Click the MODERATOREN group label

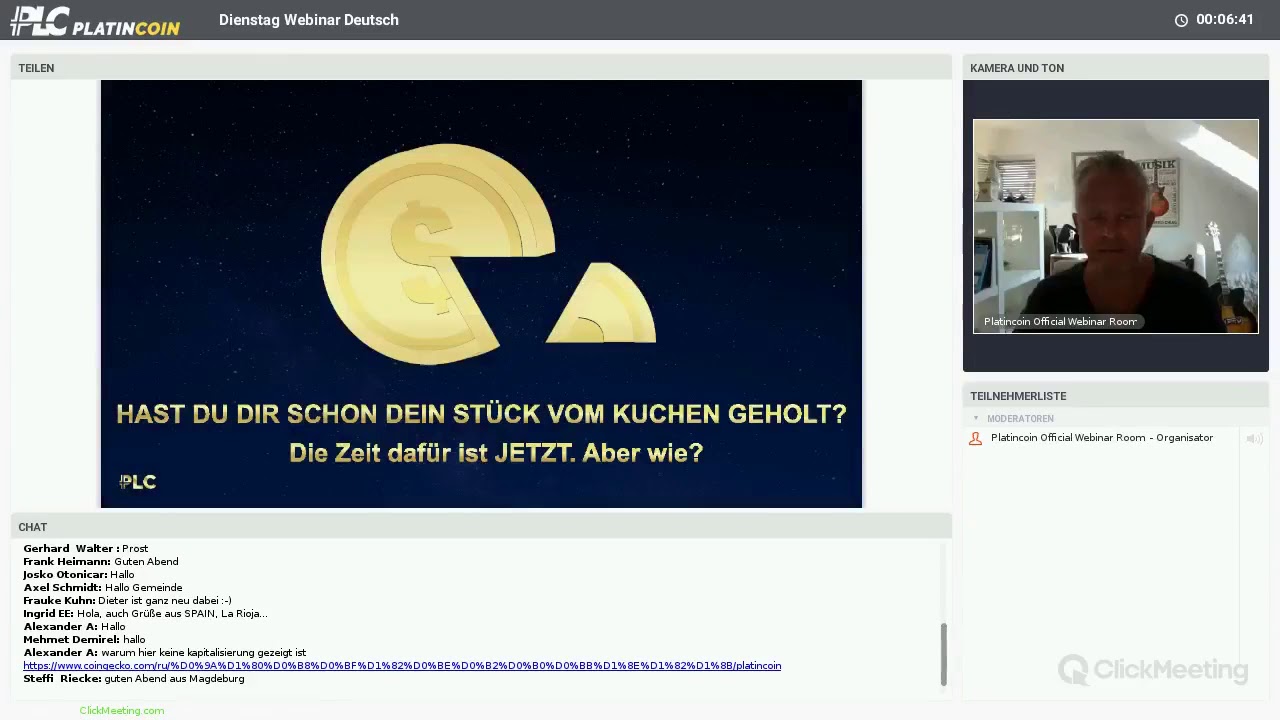1020,419
